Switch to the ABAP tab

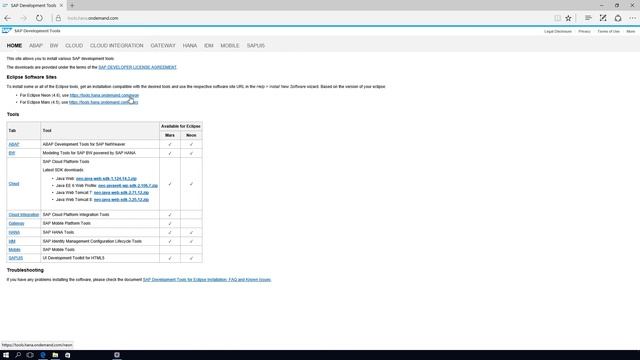tap(36, 46)
